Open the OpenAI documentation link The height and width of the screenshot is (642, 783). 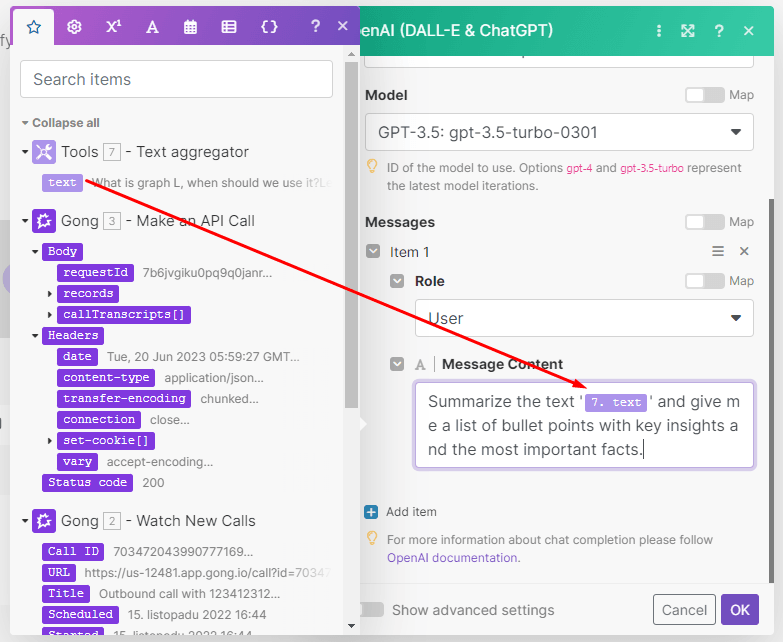pos(453,557)
